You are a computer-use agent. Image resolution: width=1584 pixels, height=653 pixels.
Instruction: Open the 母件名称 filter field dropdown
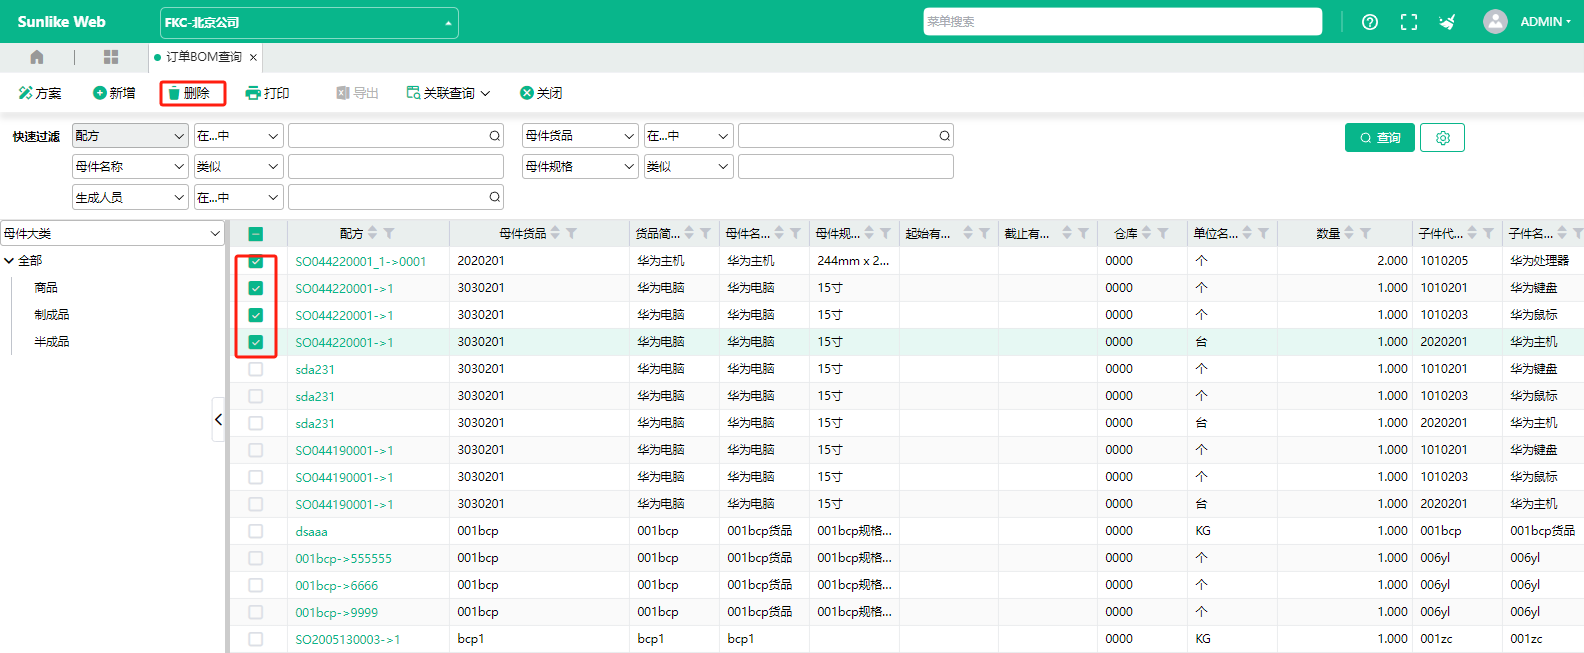130,167
